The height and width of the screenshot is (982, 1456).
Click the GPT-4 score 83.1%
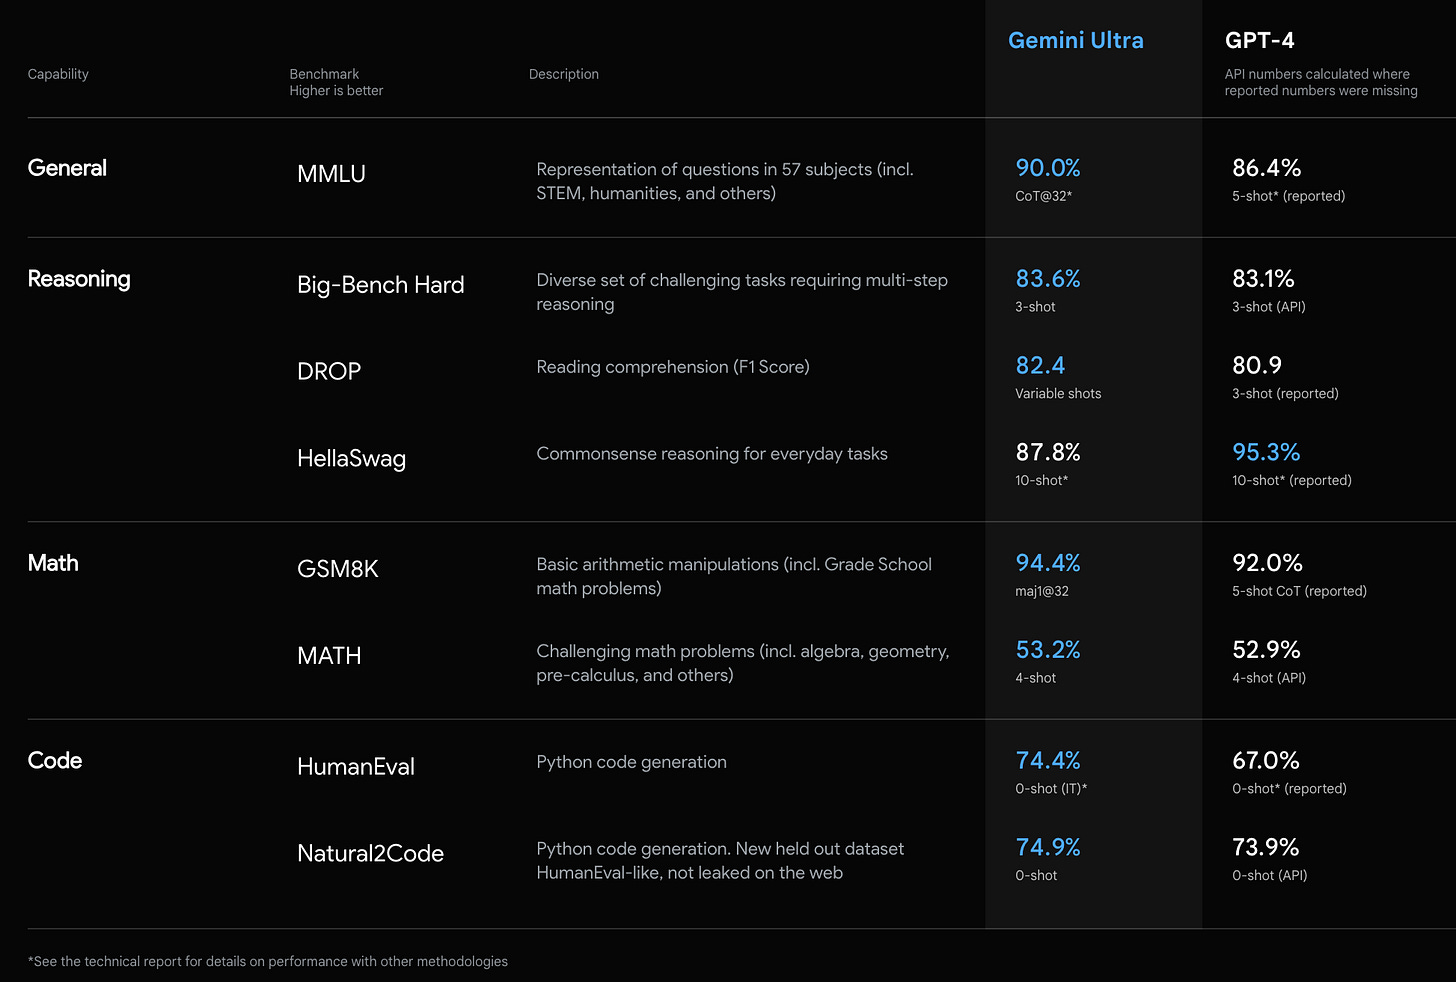pos(1263,279)
